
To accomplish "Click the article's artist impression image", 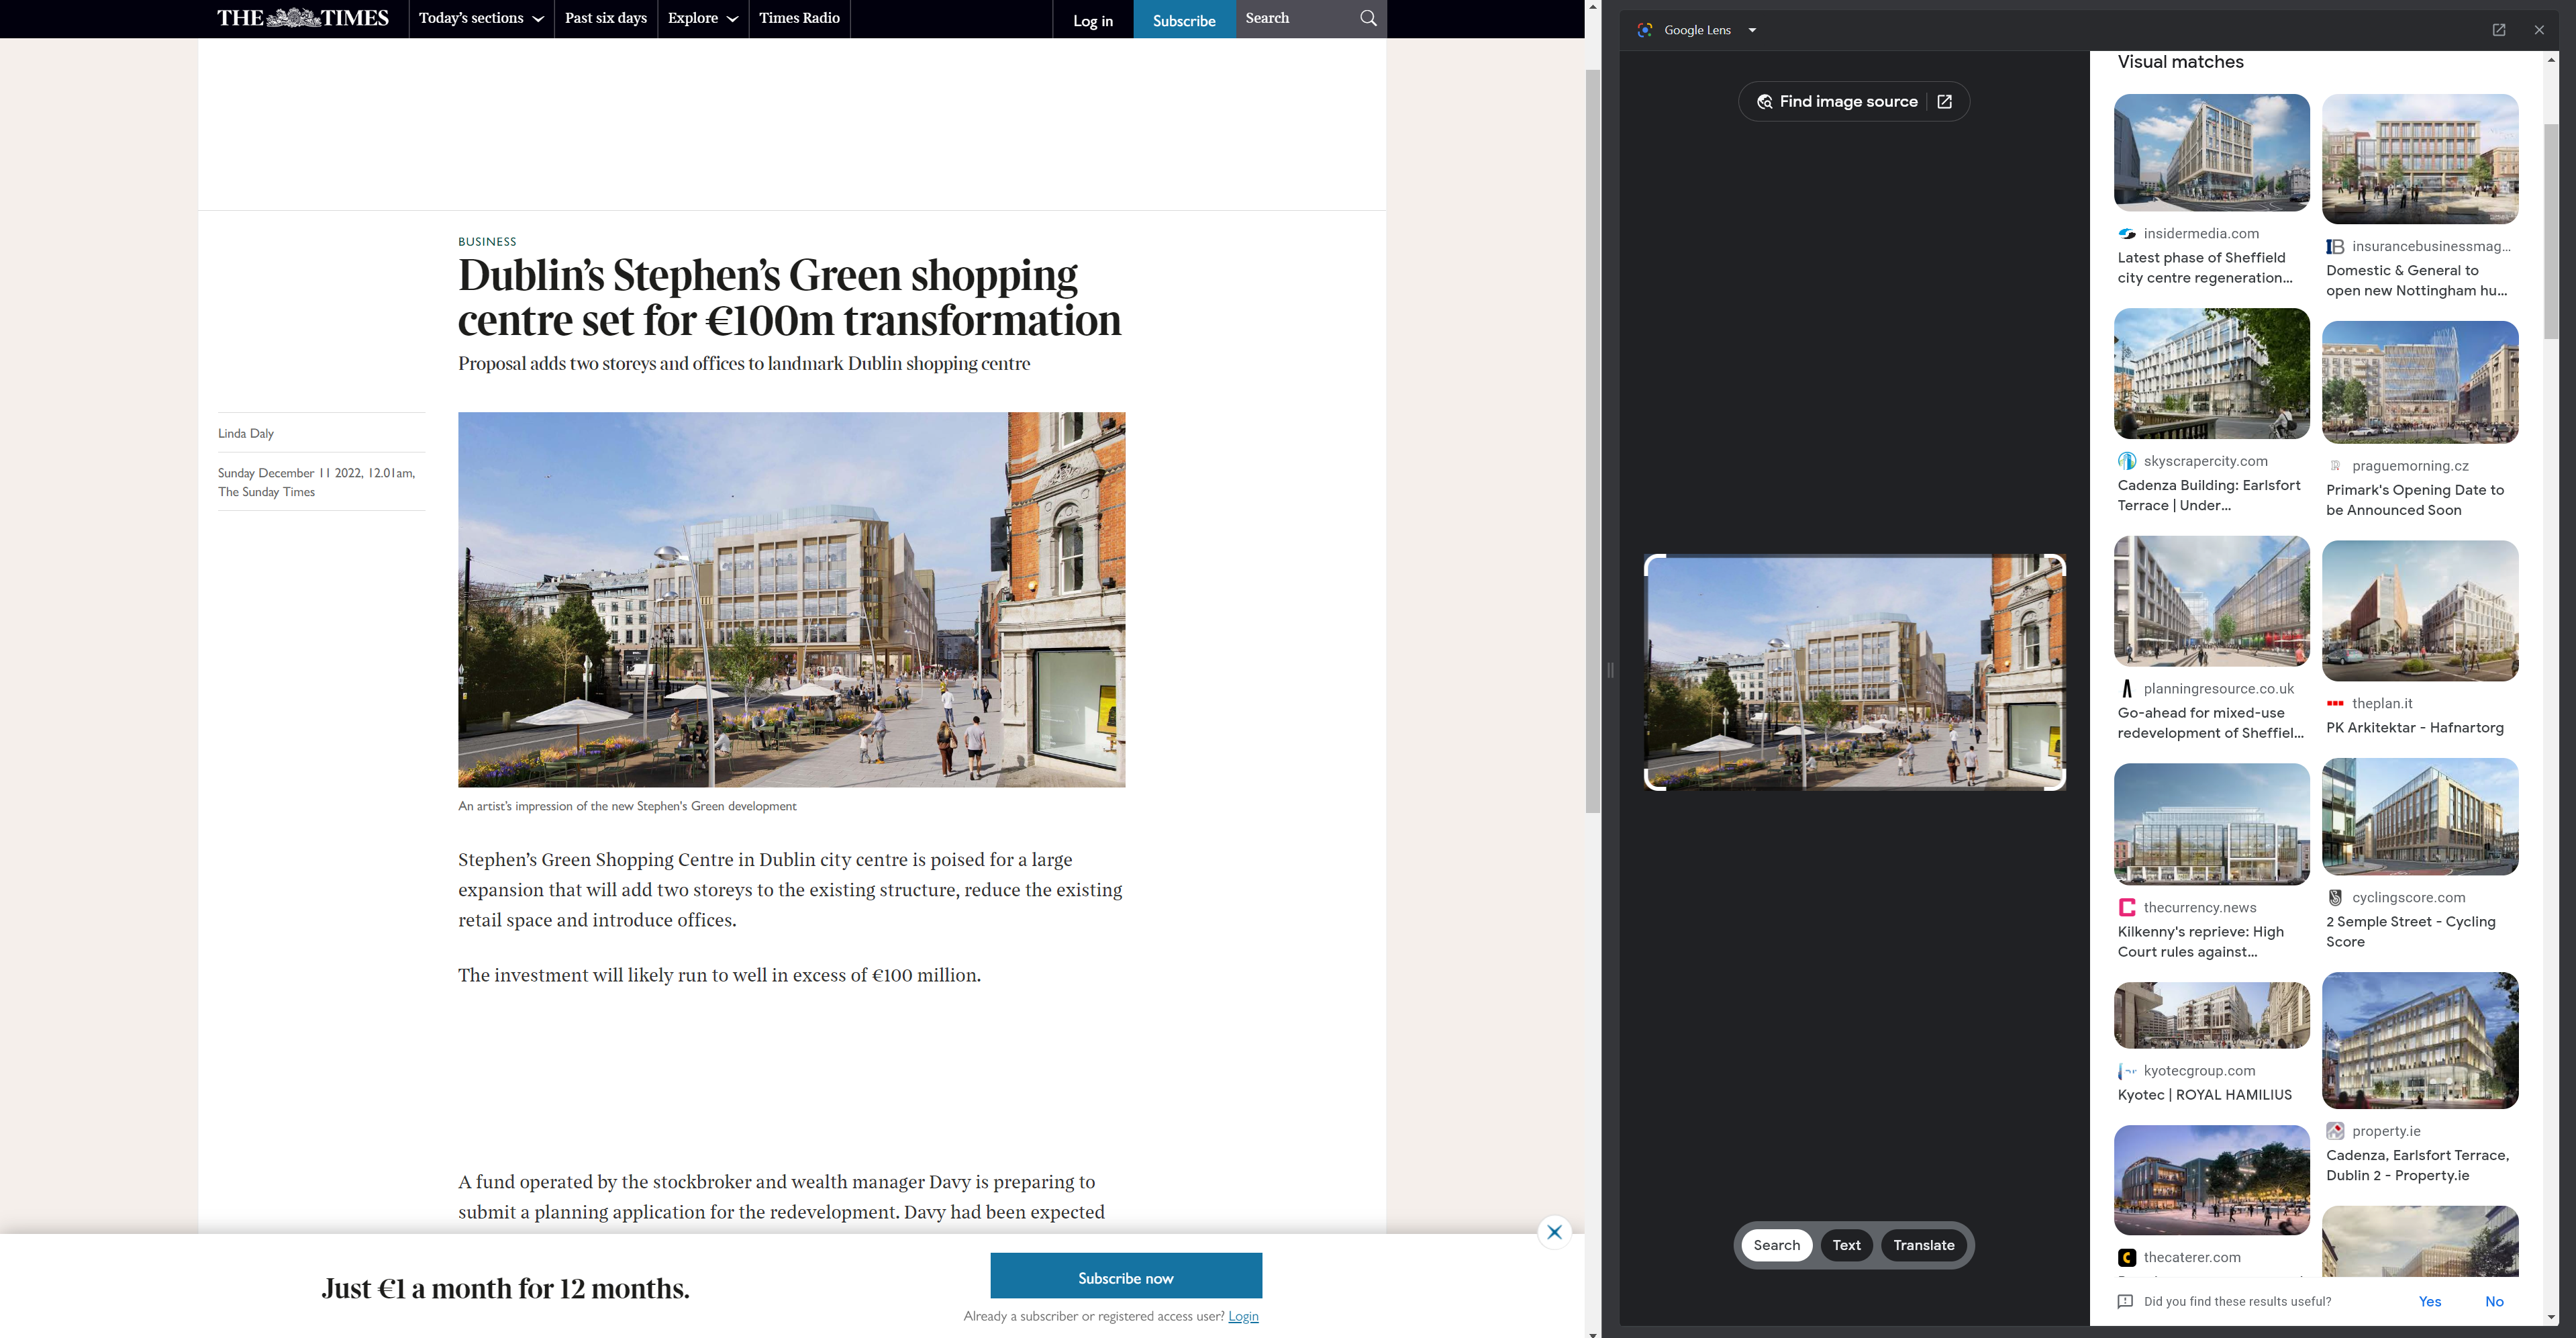I will 791,599.
